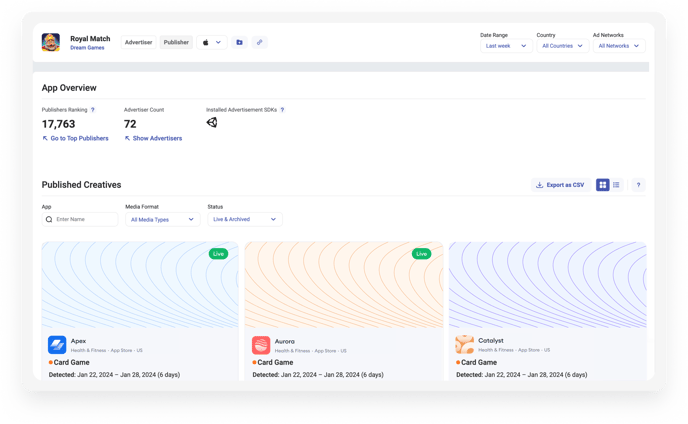This screenshot has width=688, height=424.
Task: Click the Publishers Ranking value 17,763
Action: click(58, 124)
